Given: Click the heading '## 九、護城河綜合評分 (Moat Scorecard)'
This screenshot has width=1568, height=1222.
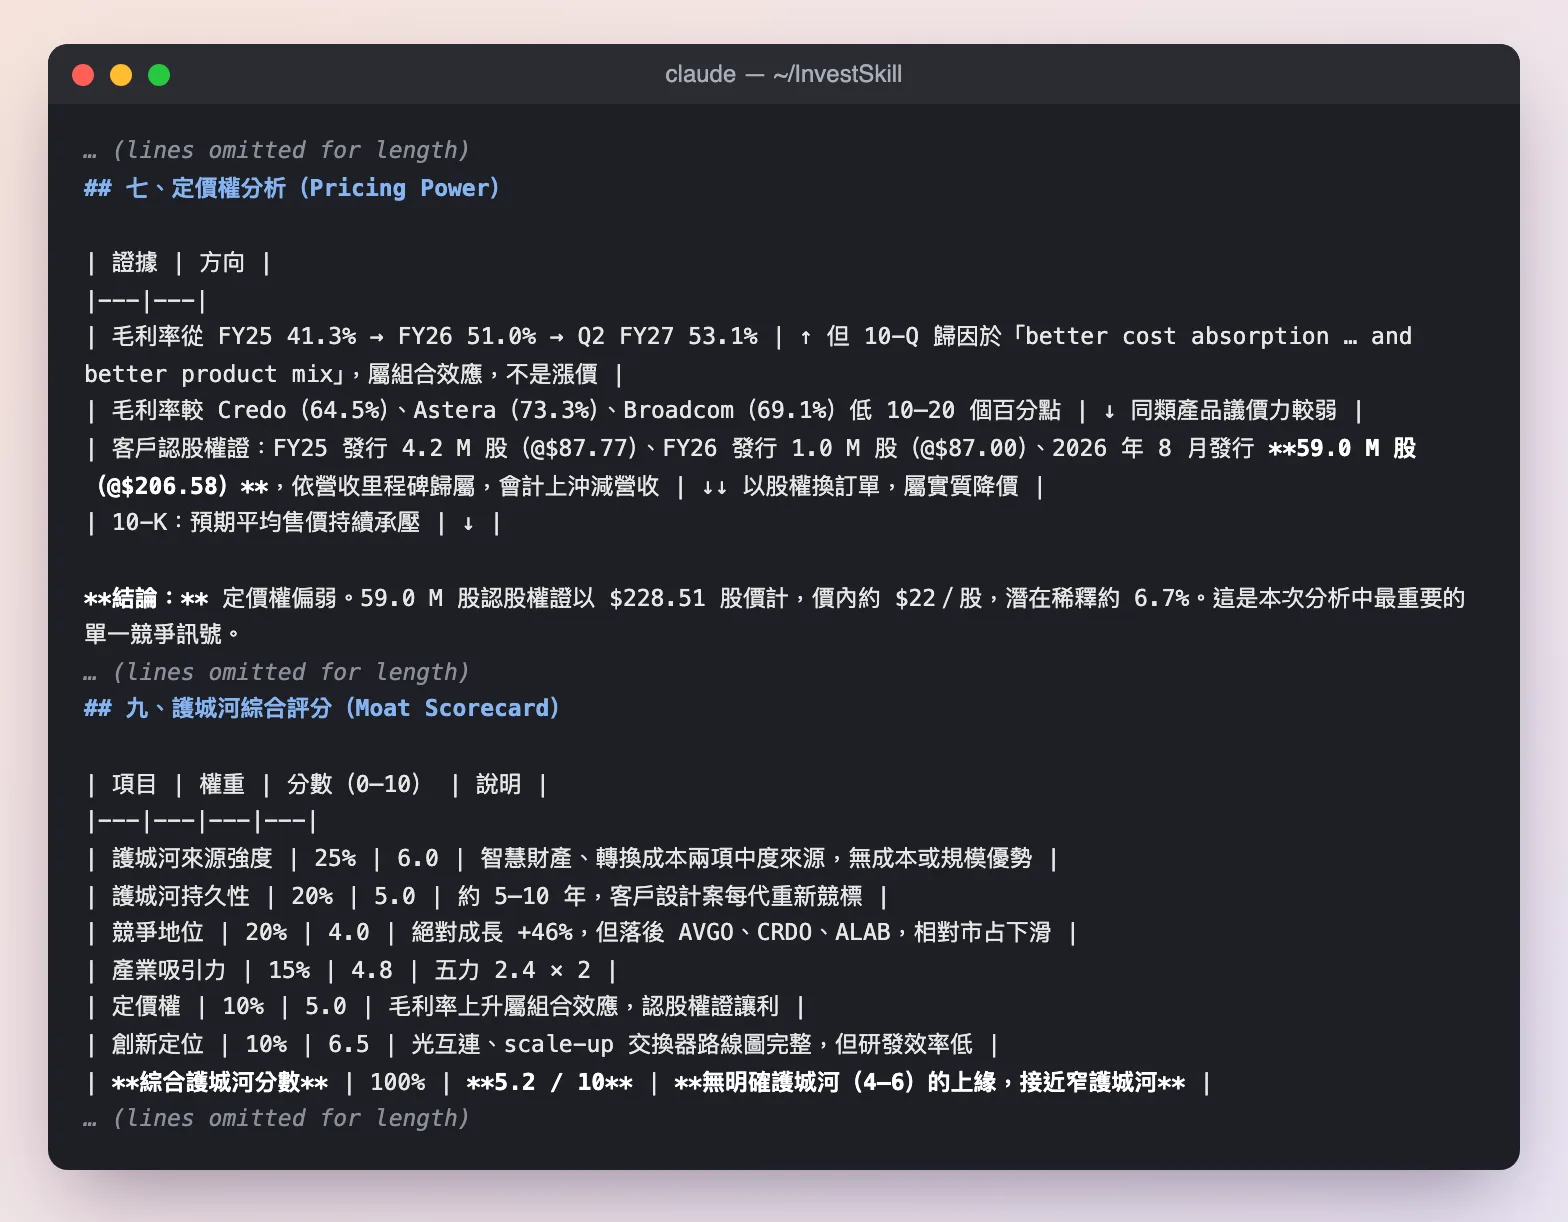Looking at the screenshot, I should [x=322, y=708].
